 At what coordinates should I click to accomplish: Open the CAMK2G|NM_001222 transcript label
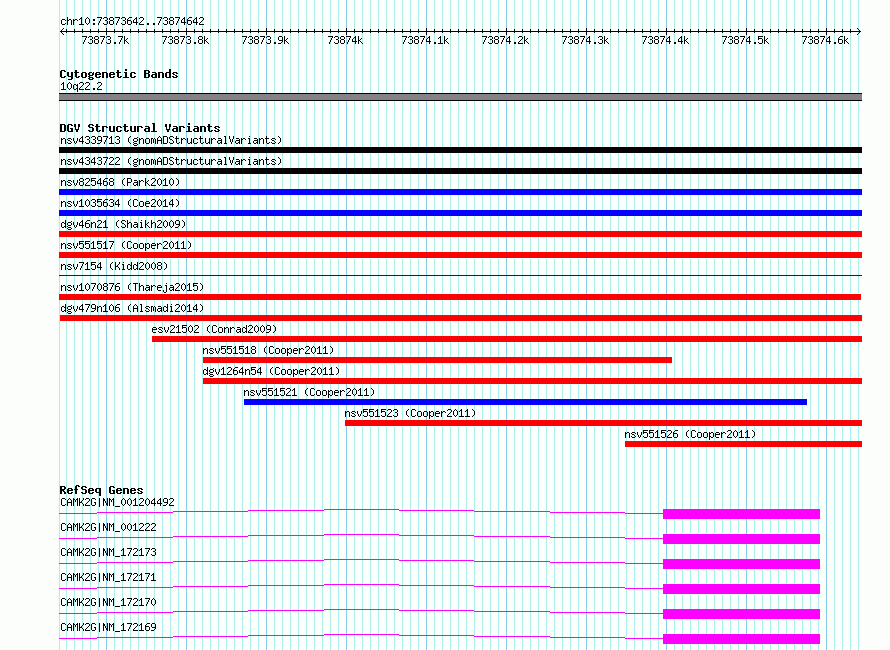pyautogui.click(x=108, y=527)
